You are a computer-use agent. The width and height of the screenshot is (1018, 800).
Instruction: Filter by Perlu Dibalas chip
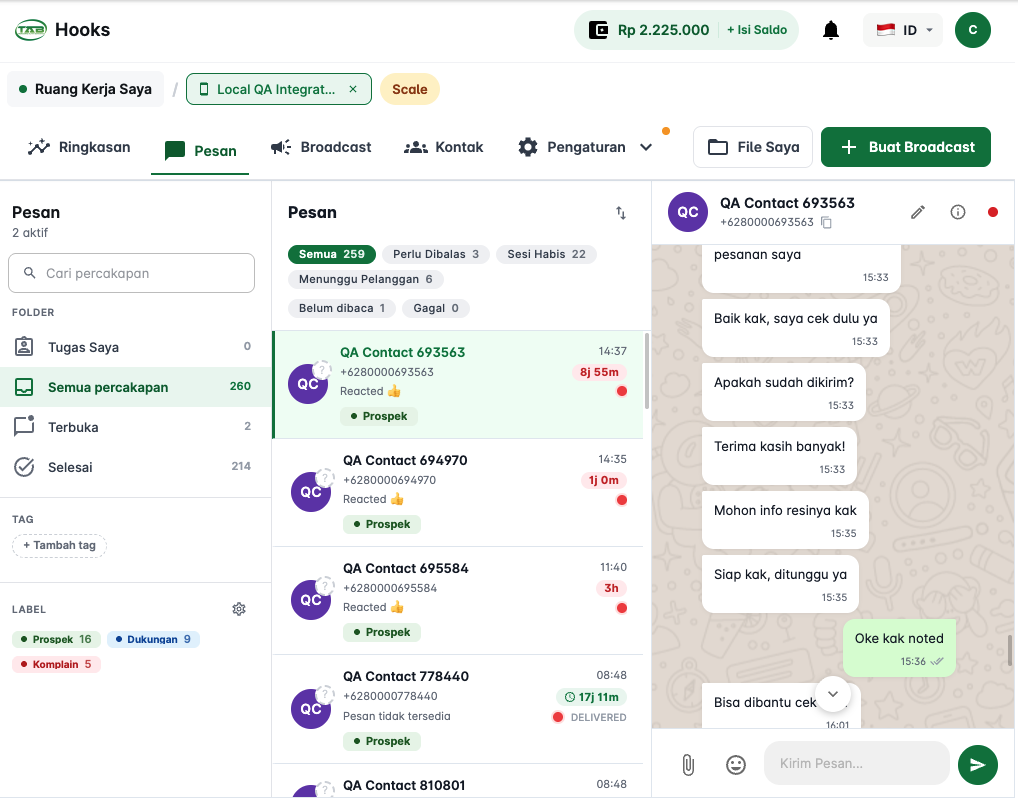pos(436,254)
